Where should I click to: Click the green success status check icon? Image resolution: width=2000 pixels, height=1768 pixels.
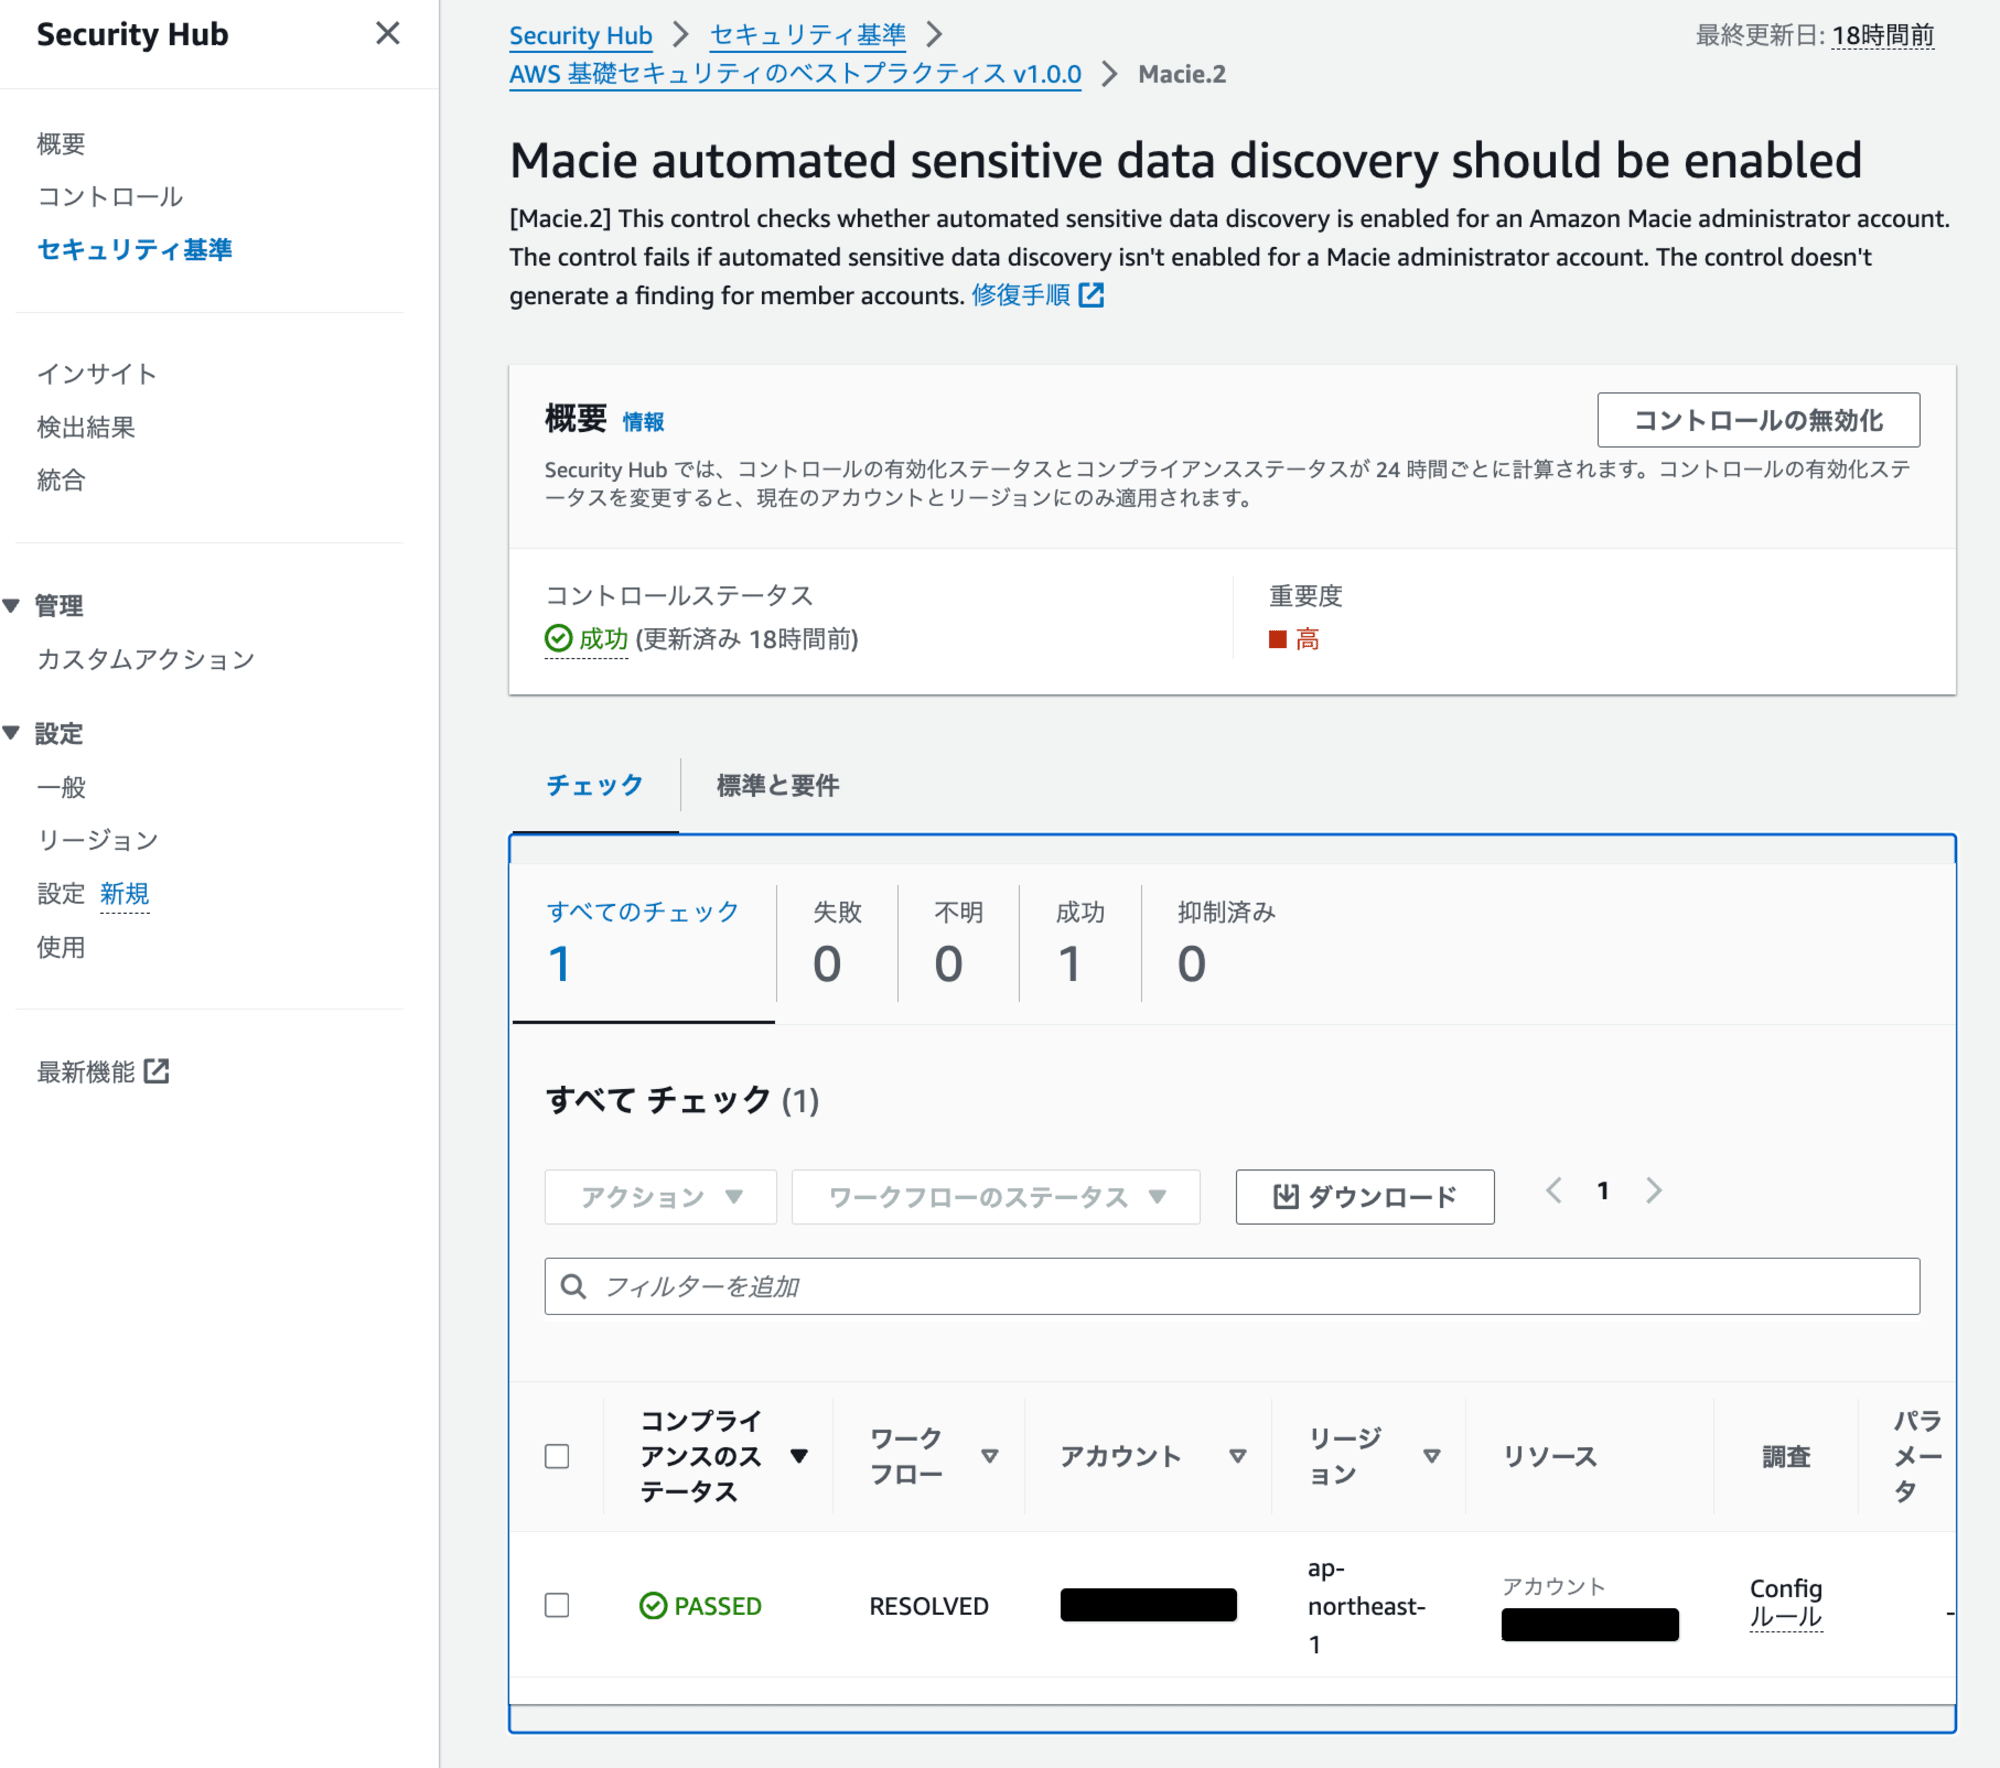point(558,638)
